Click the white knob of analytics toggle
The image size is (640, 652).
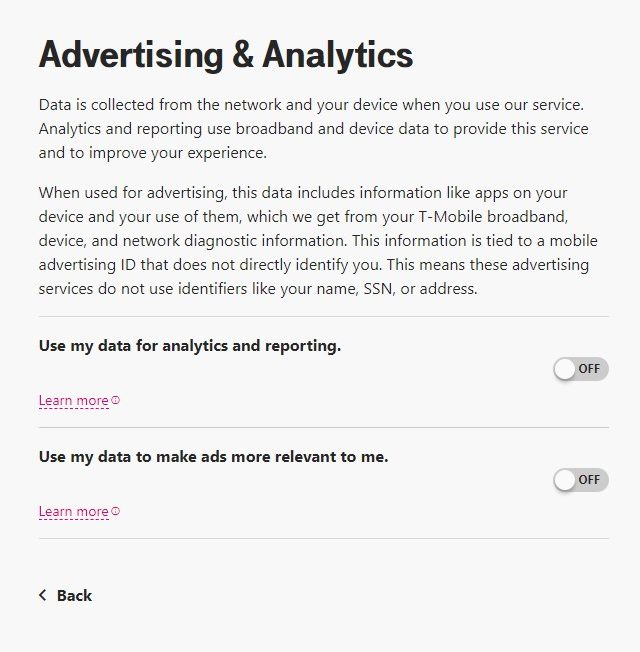566,369
